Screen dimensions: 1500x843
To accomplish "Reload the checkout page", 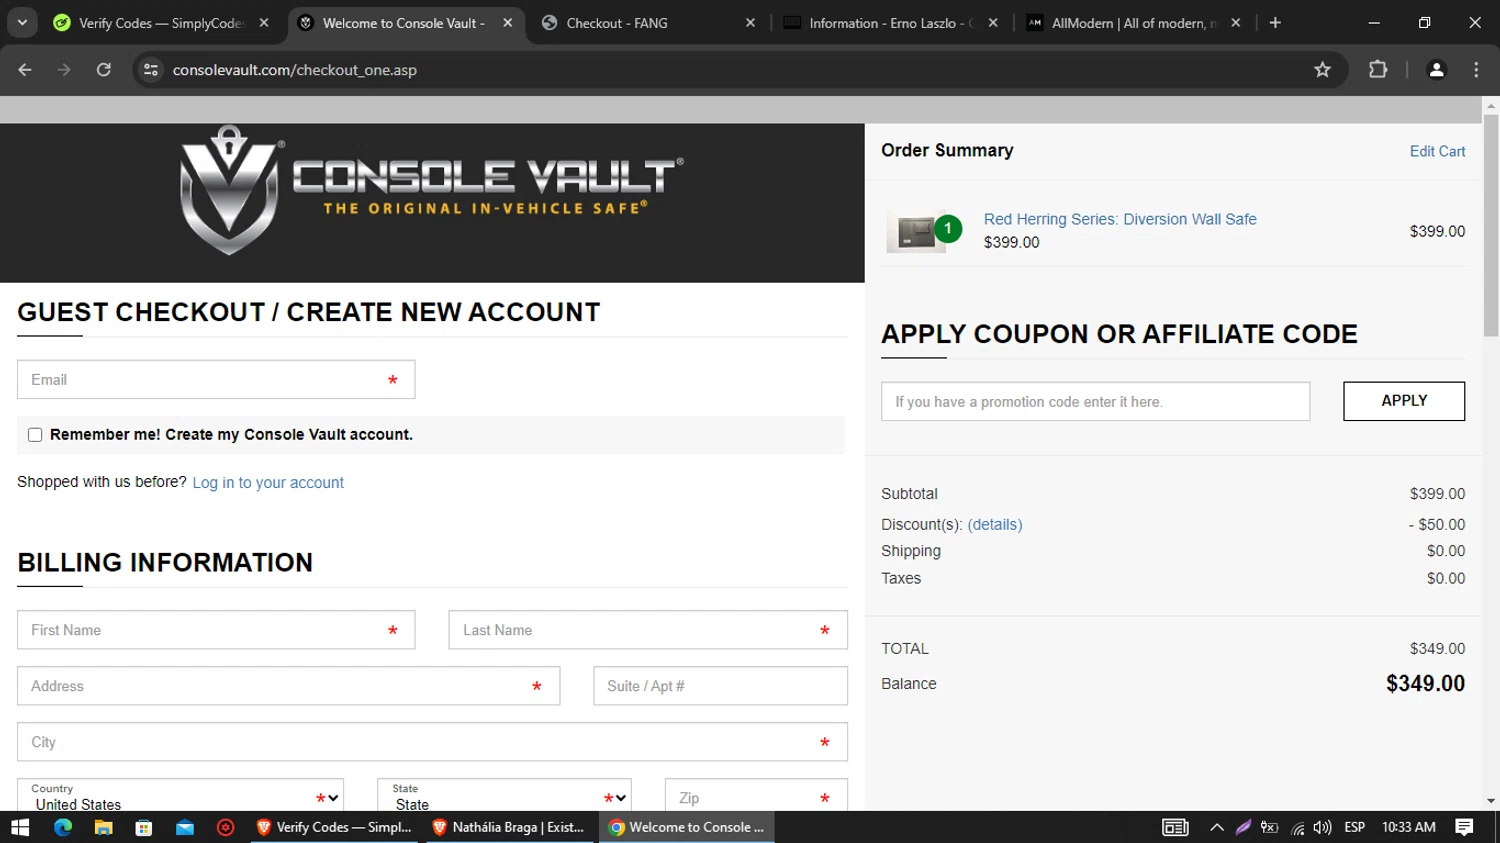I will tap(104, 70).
